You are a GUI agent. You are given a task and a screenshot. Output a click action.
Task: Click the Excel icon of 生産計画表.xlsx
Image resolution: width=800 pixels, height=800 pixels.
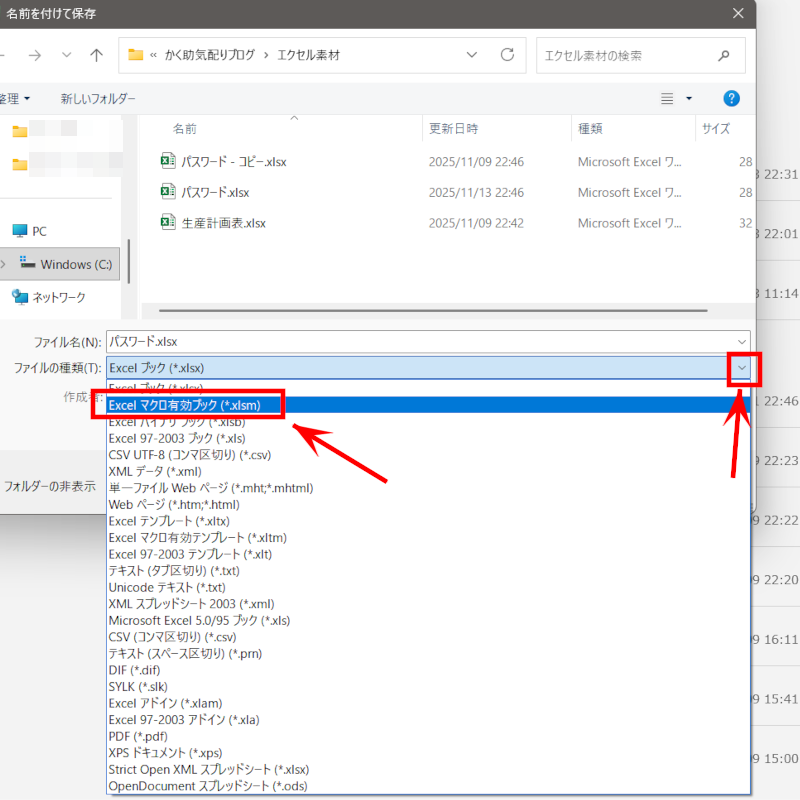coord(168,223)
